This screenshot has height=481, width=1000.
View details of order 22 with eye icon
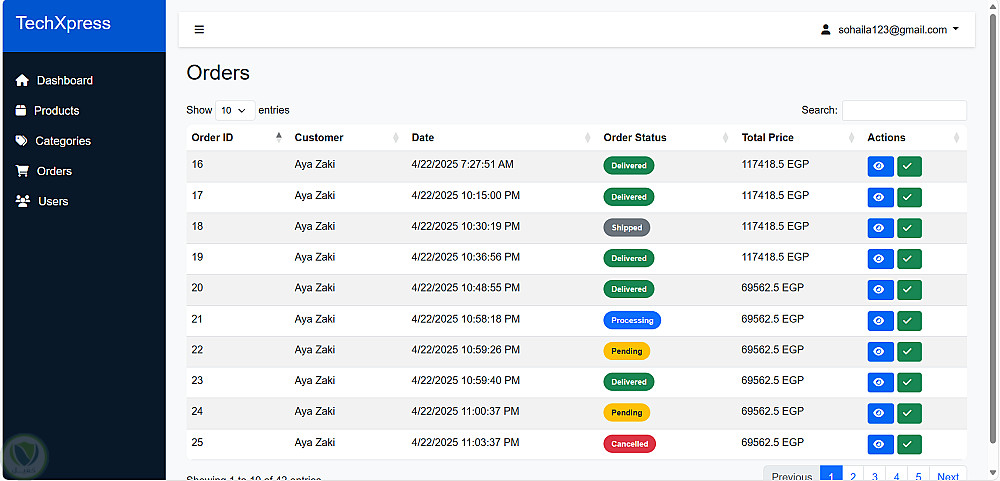click(x=880, y=352)
